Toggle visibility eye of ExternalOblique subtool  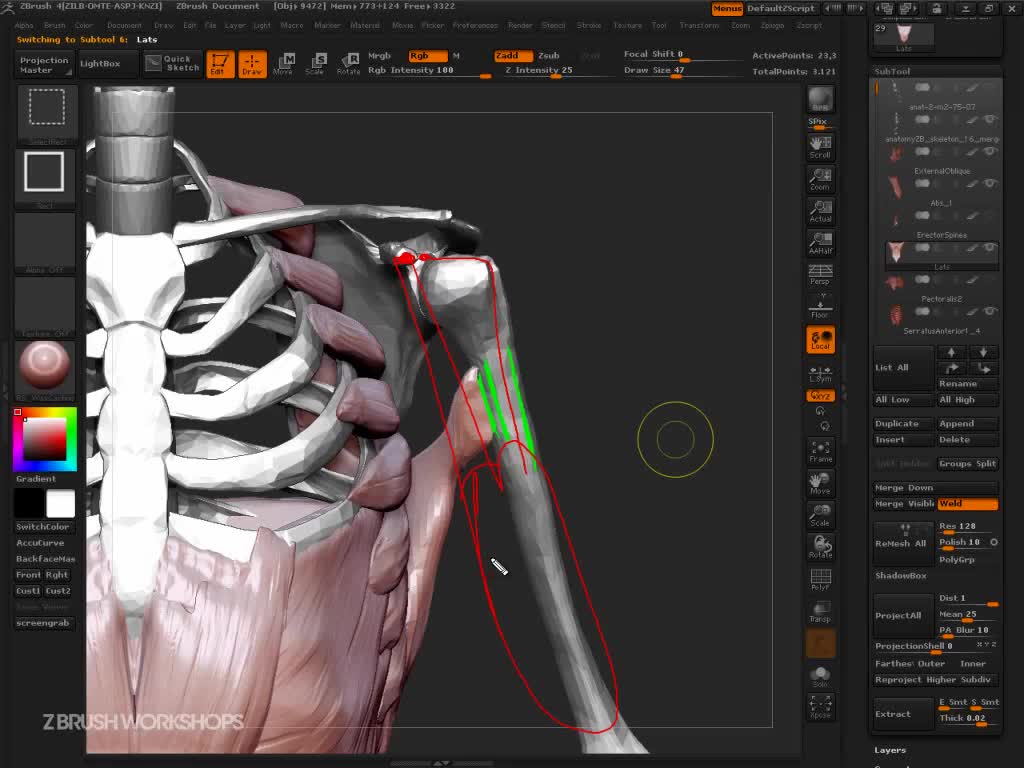pos(990,152)
